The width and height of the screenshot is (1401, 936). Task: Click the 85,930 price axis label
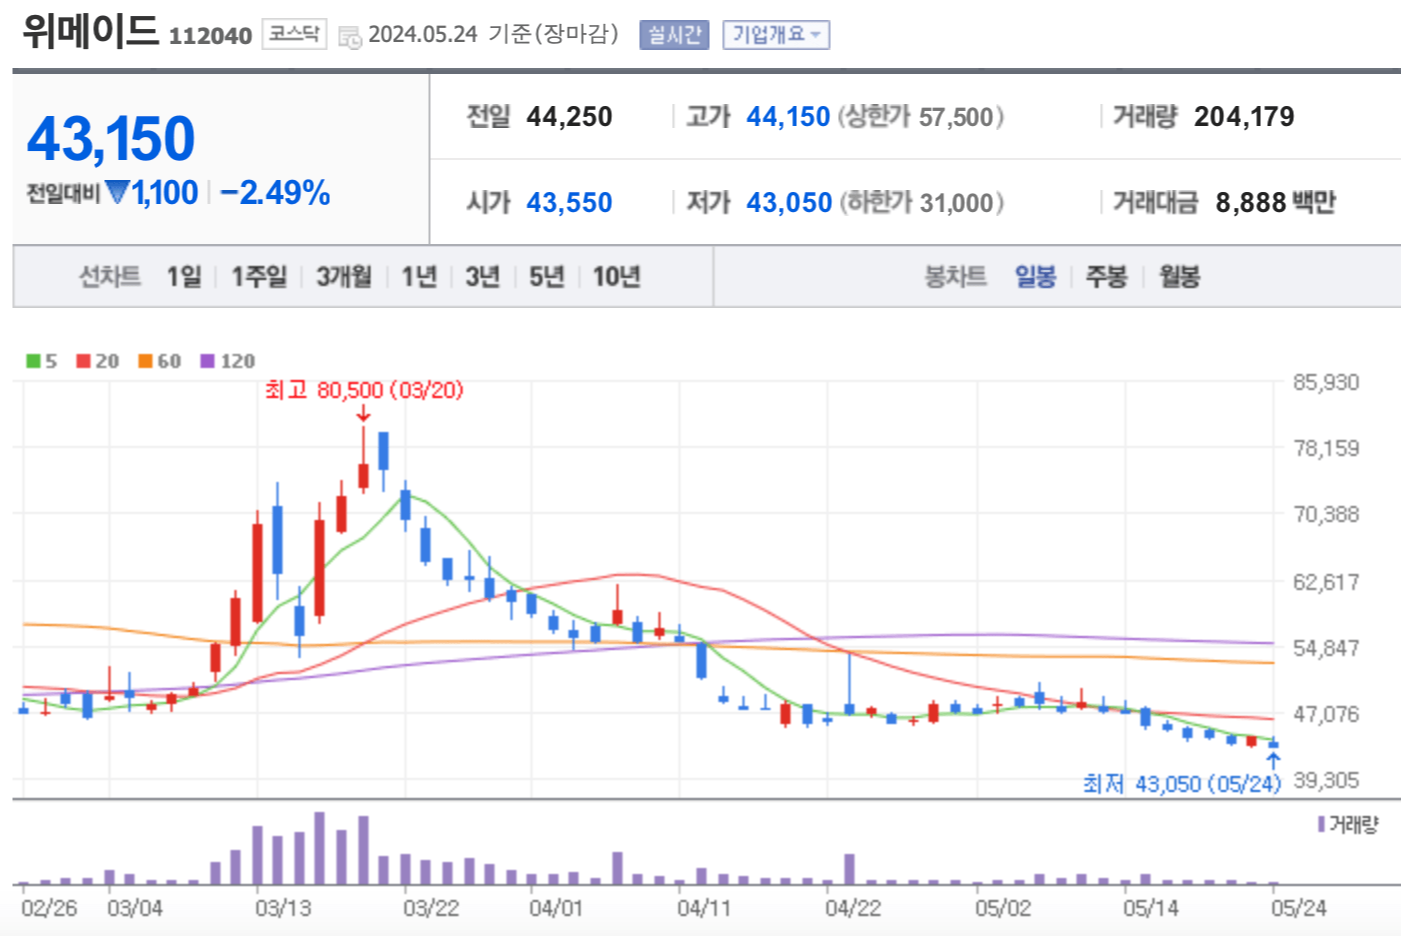click(1326, 382)
